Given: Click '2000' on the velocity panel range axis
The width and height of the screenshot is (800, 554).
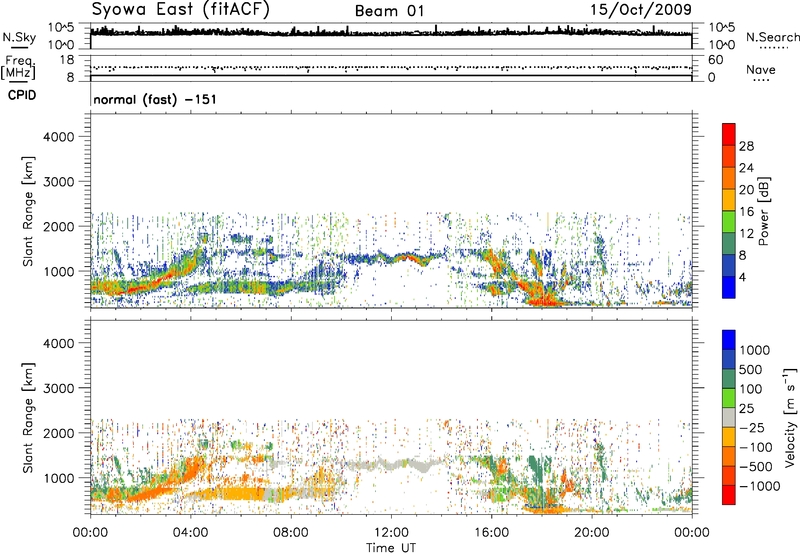Looking at the screenshot, I should 59,433.
